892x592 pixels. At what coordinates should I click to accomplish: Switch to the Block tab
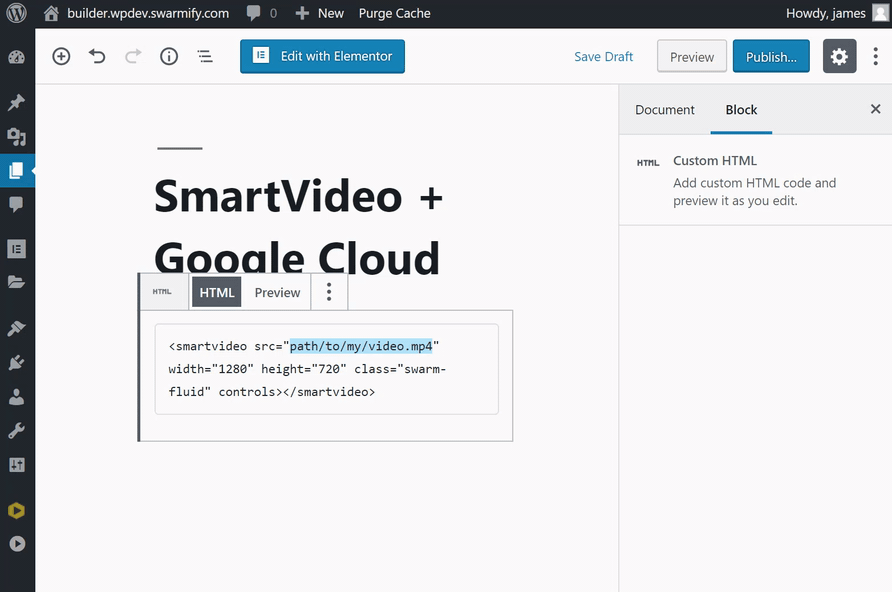click(x=741, y=110)
